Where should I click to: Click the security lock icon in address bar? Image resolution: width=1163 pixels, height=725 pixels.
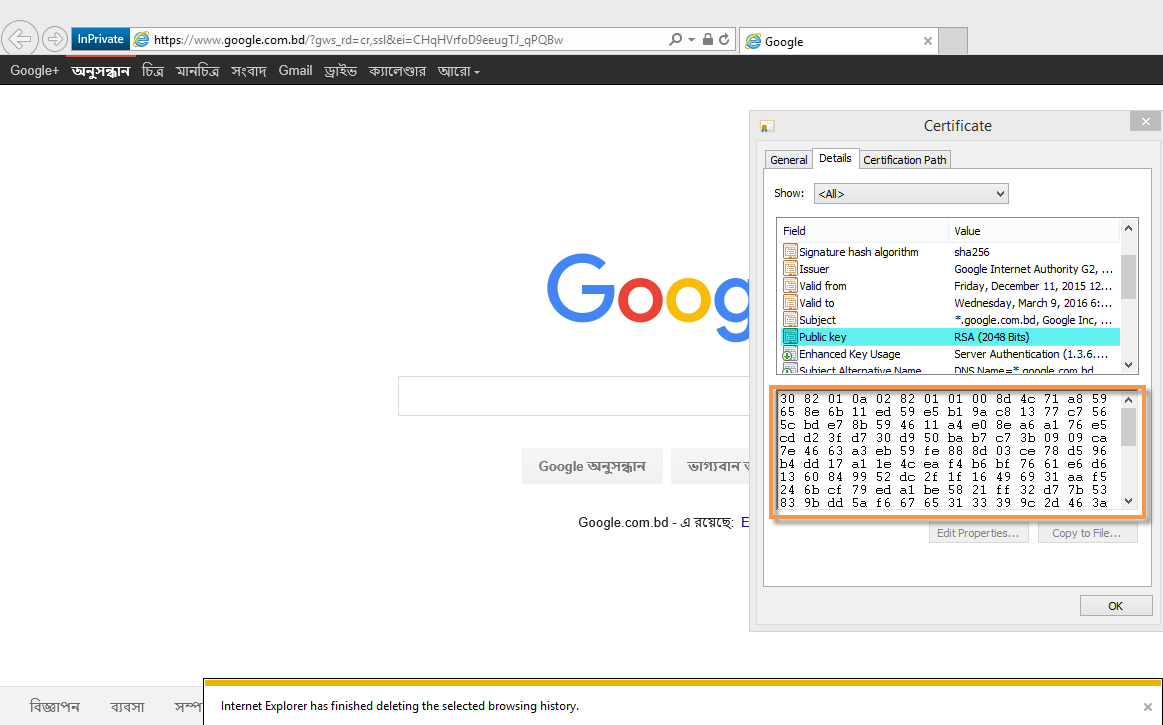[x=708, y=39]
